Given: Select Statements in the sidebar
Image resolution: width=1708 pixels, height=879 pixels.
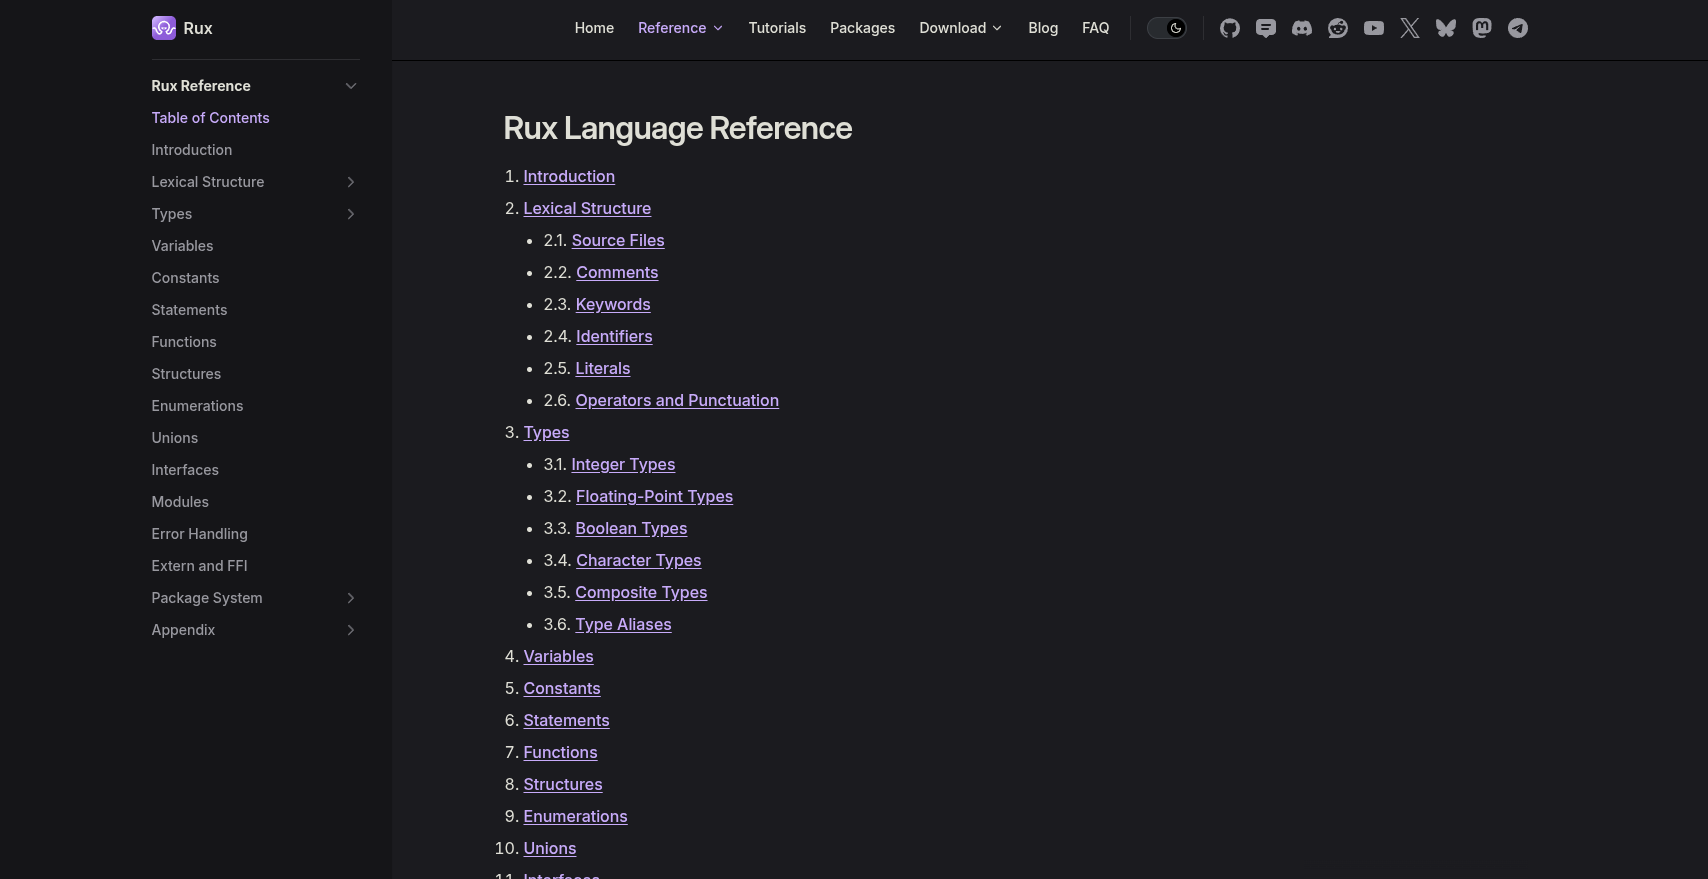Looking at the screenshot, I should (189, 310).
